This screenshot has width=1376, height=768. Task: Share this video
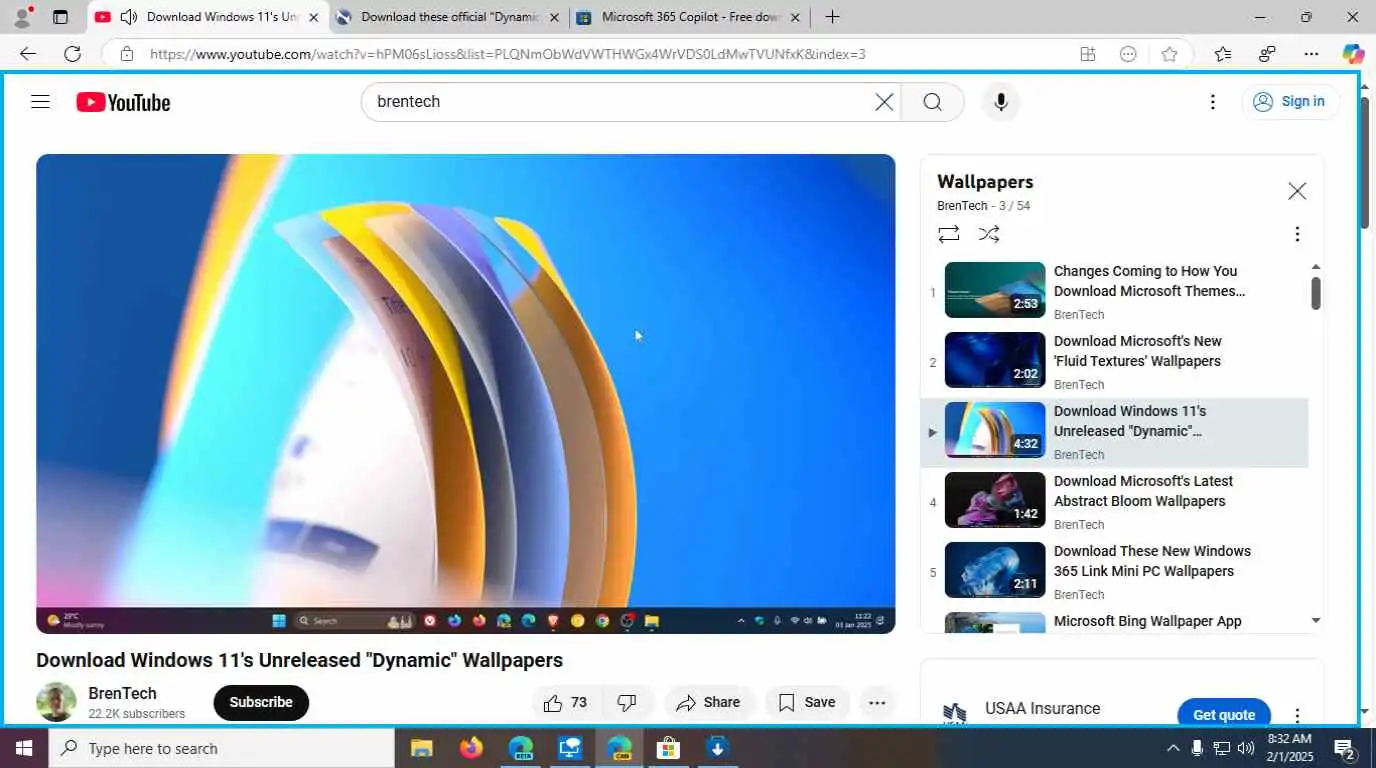(708, 702)
